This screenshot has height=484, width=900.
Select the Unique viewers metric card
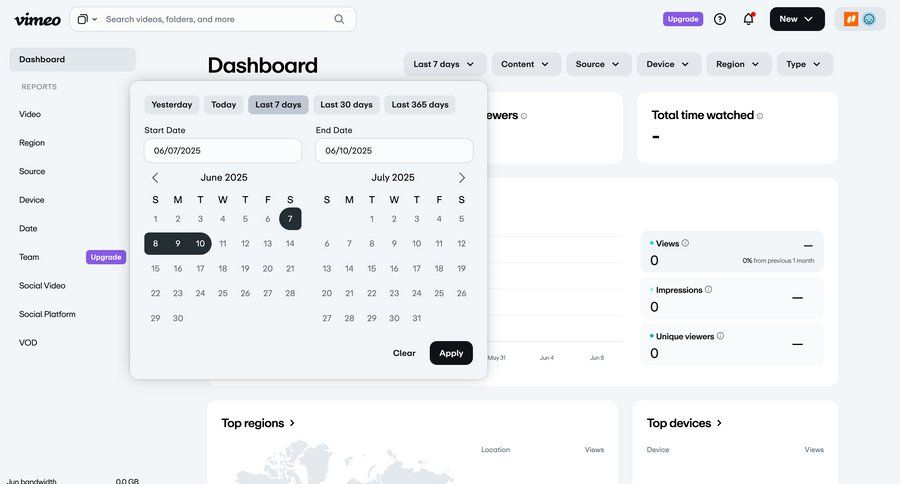[732, 344]
